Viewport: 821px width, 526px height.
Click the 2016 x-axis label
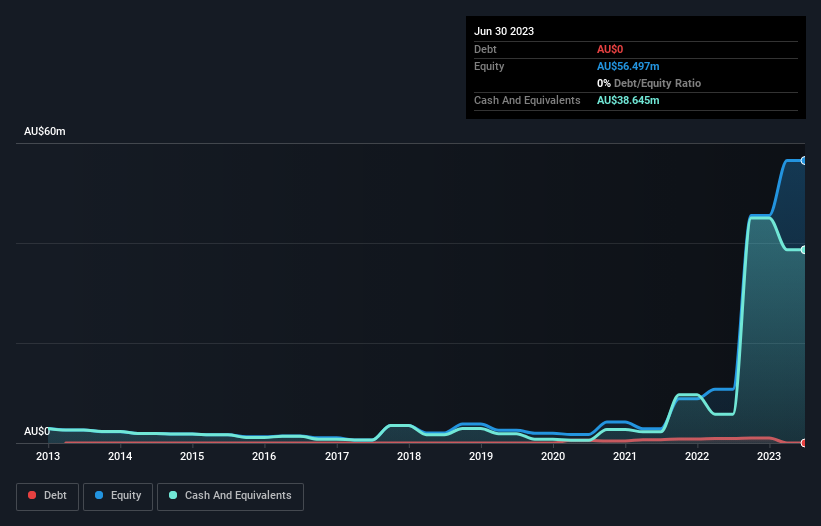264,456
